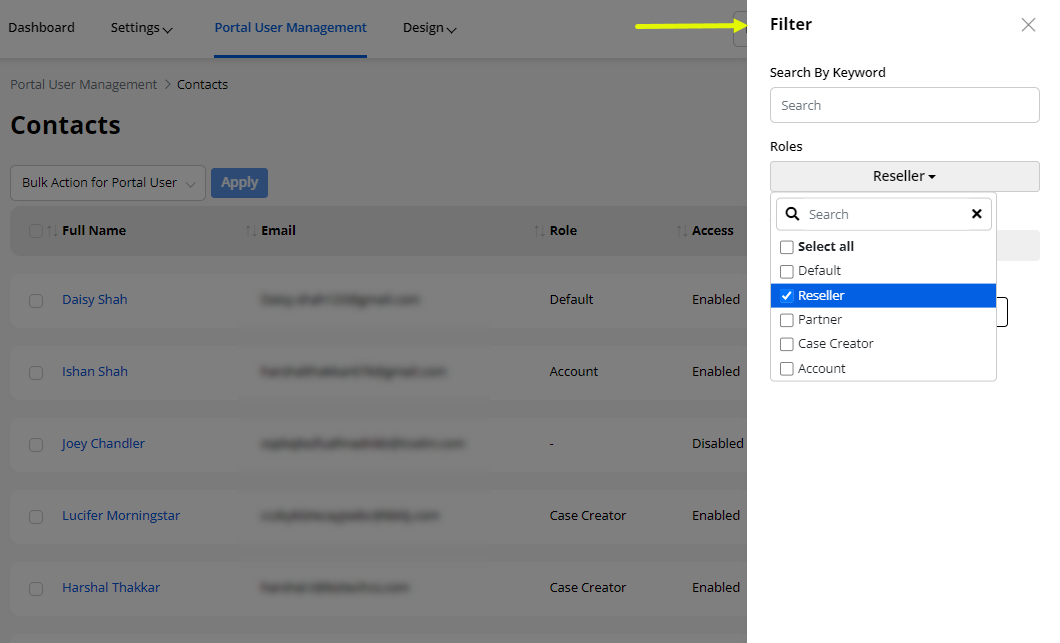Select the Daisy Shah row checkbox
Screen dimensions: 1060x643
pos(36,300)
